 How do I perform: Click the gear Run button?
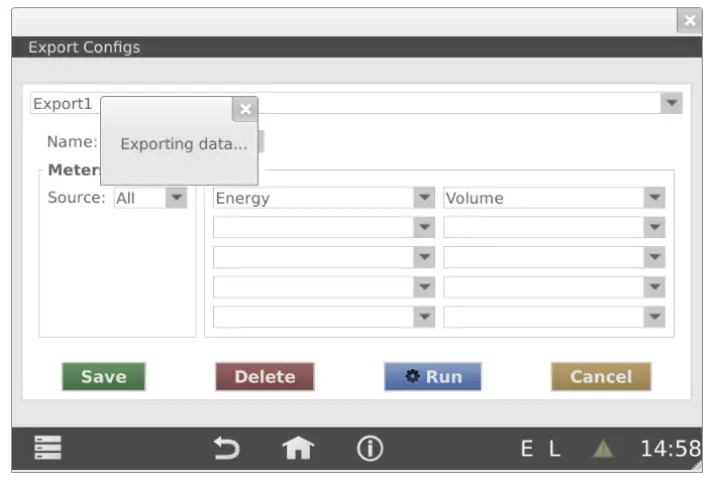click(433, 377)
